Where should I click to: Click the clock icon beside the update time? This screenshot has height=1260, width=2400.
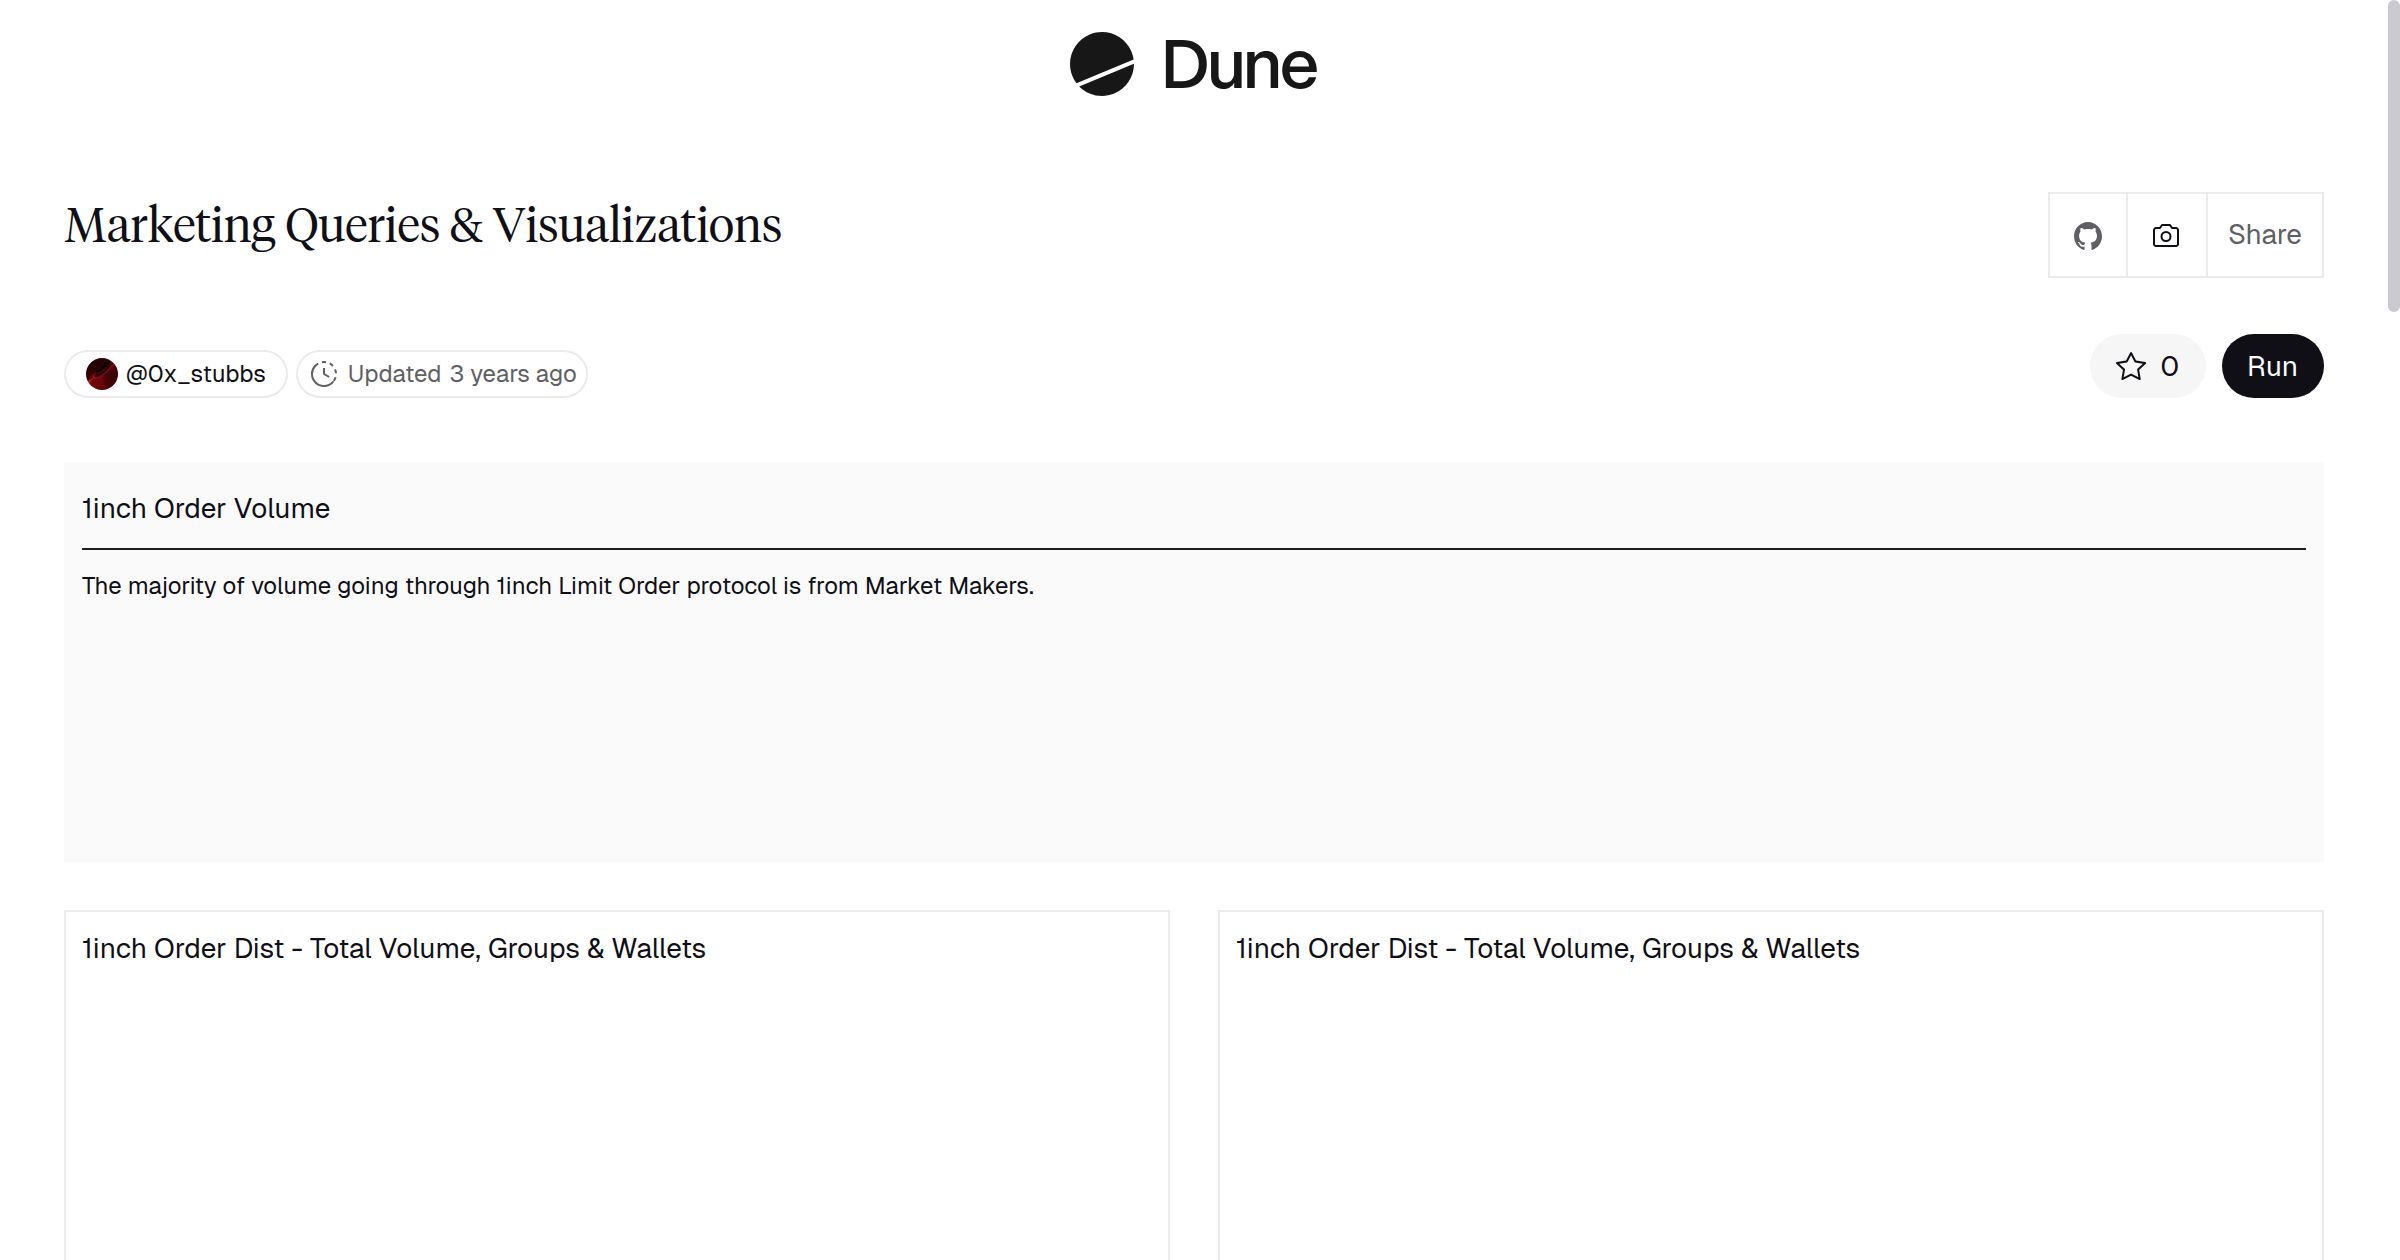coord(326,373)
